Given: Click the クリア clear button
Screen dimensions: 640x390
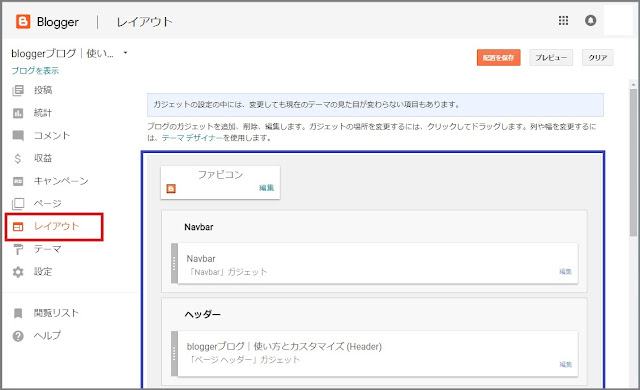Looking at the screenshot, I should (x=598, y=58).
